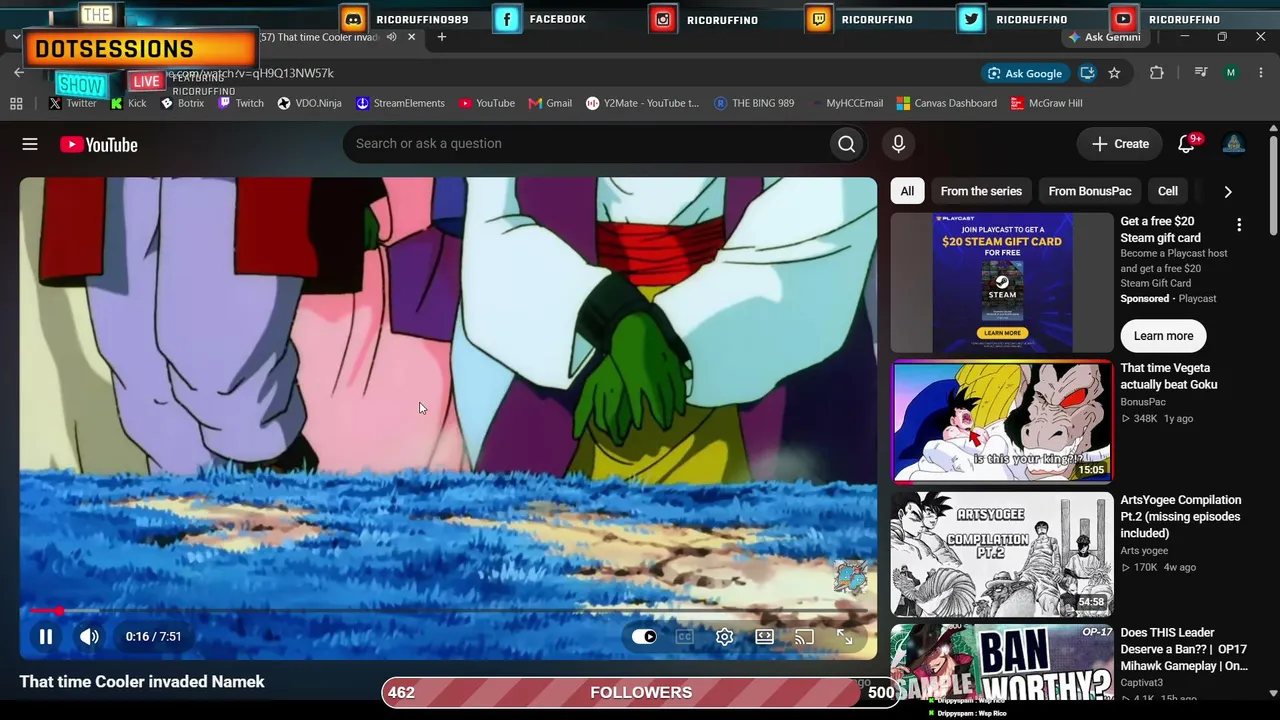
Task: Open the Chrome extensions puzzle menu
Action: [x=1157, y=73]
